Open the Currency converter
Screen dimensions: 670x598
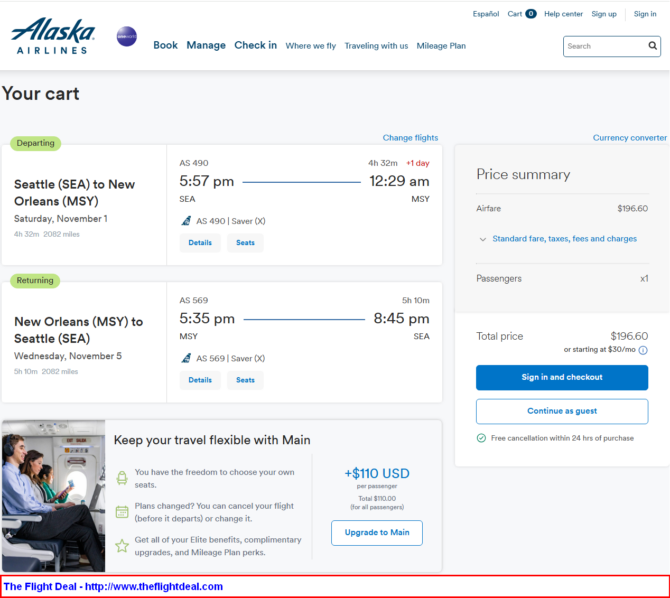click(629, 138)
